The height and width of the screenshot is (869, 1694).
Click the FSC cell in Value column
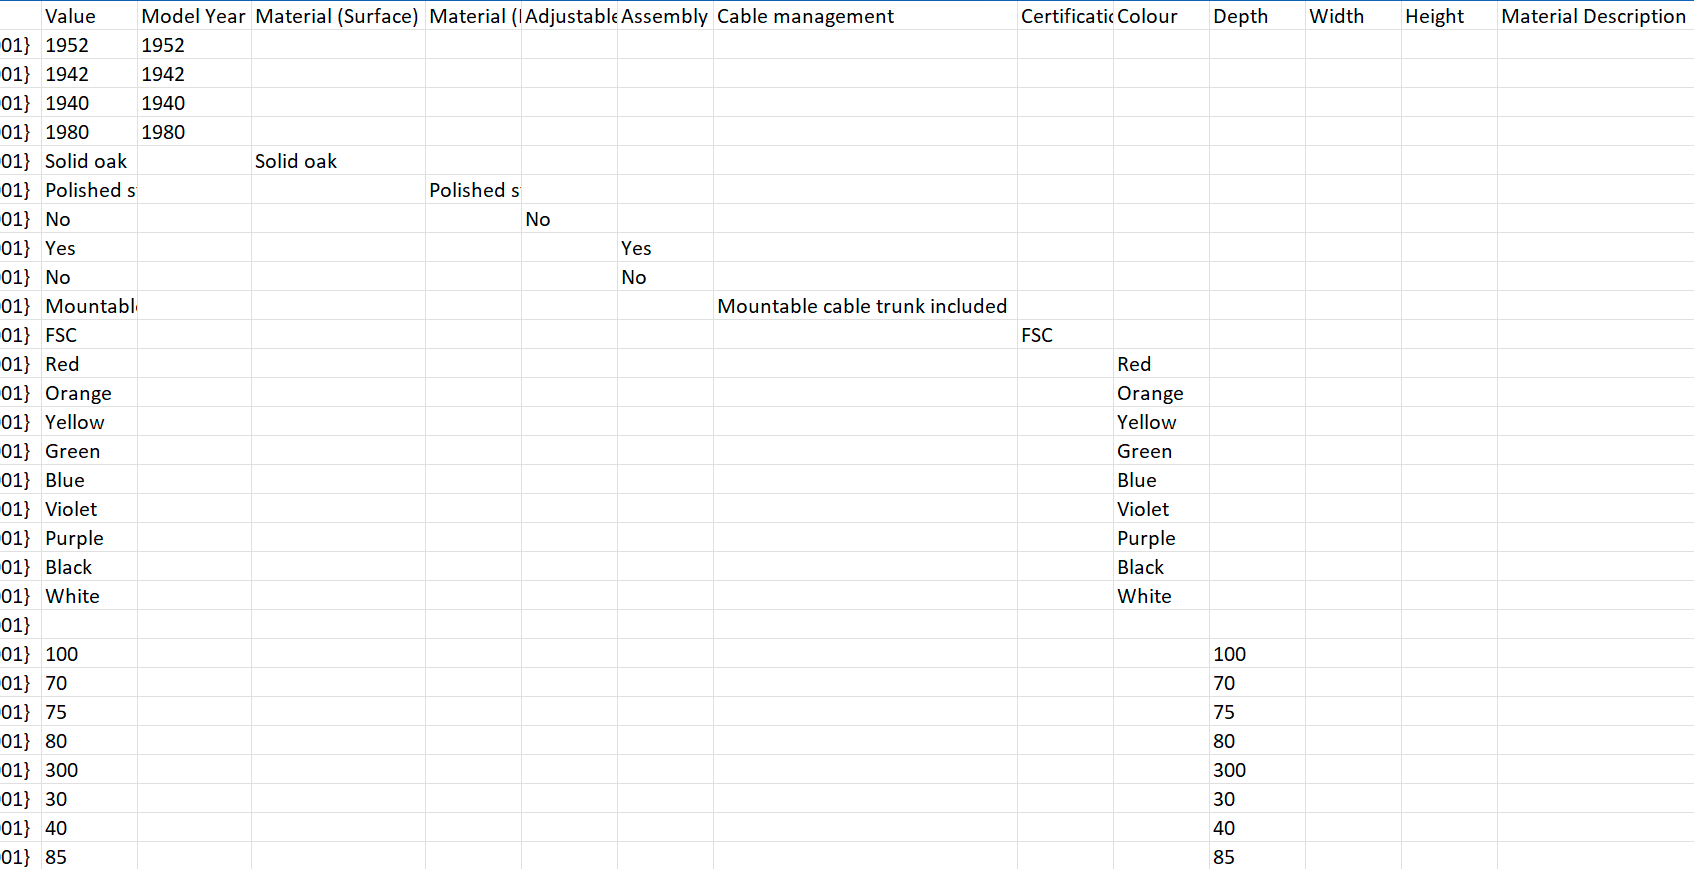(88, 335)
